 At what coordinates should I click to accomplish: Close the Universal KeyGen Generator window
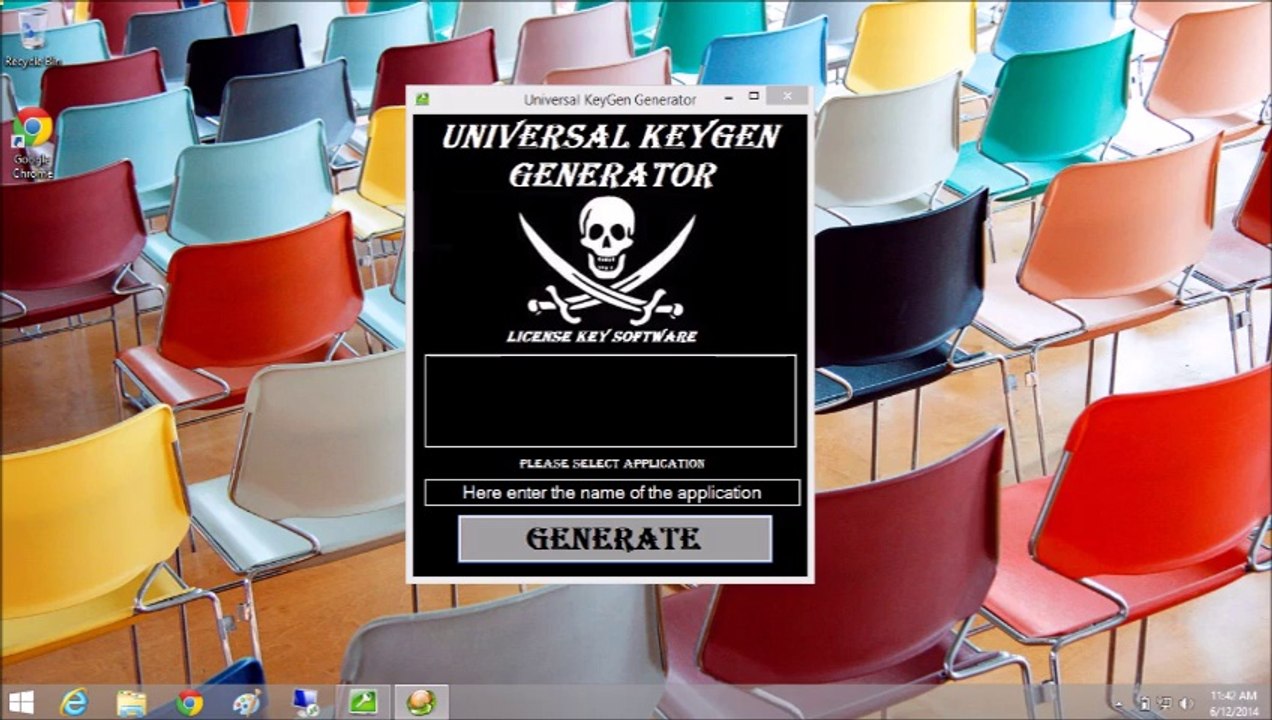point(788,96)
